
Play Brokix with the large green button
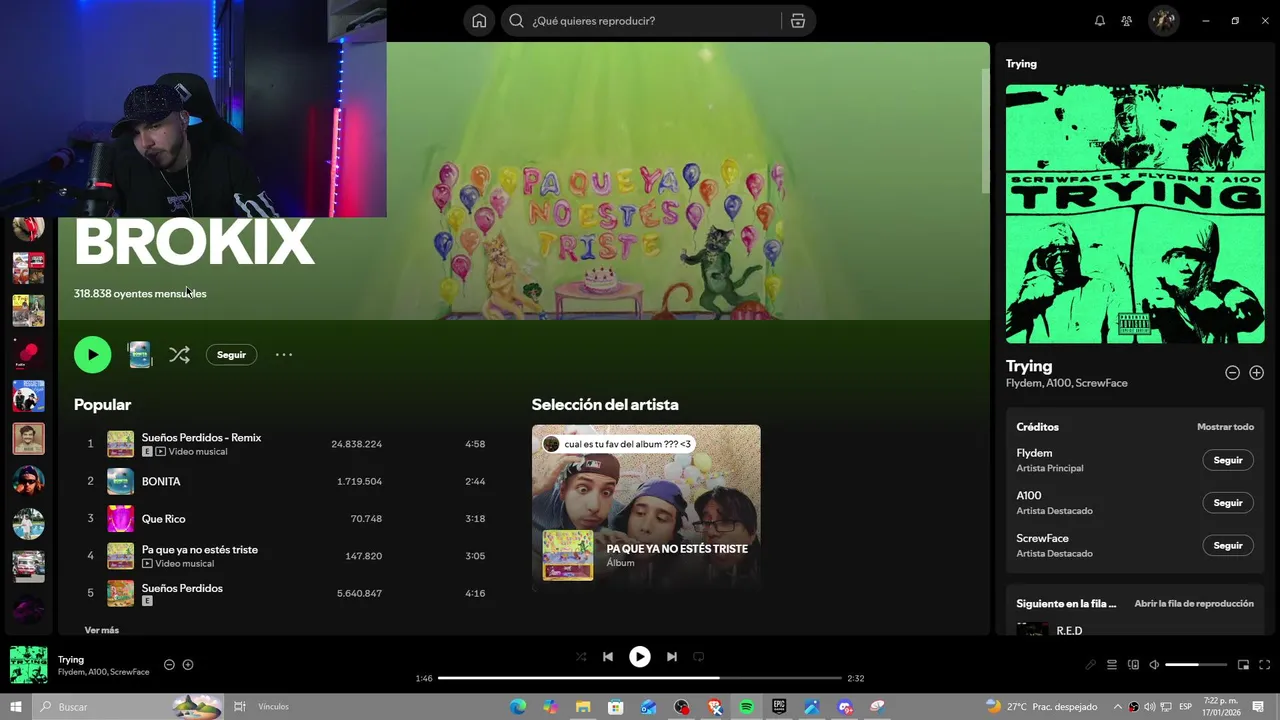(x=93, y=354)
